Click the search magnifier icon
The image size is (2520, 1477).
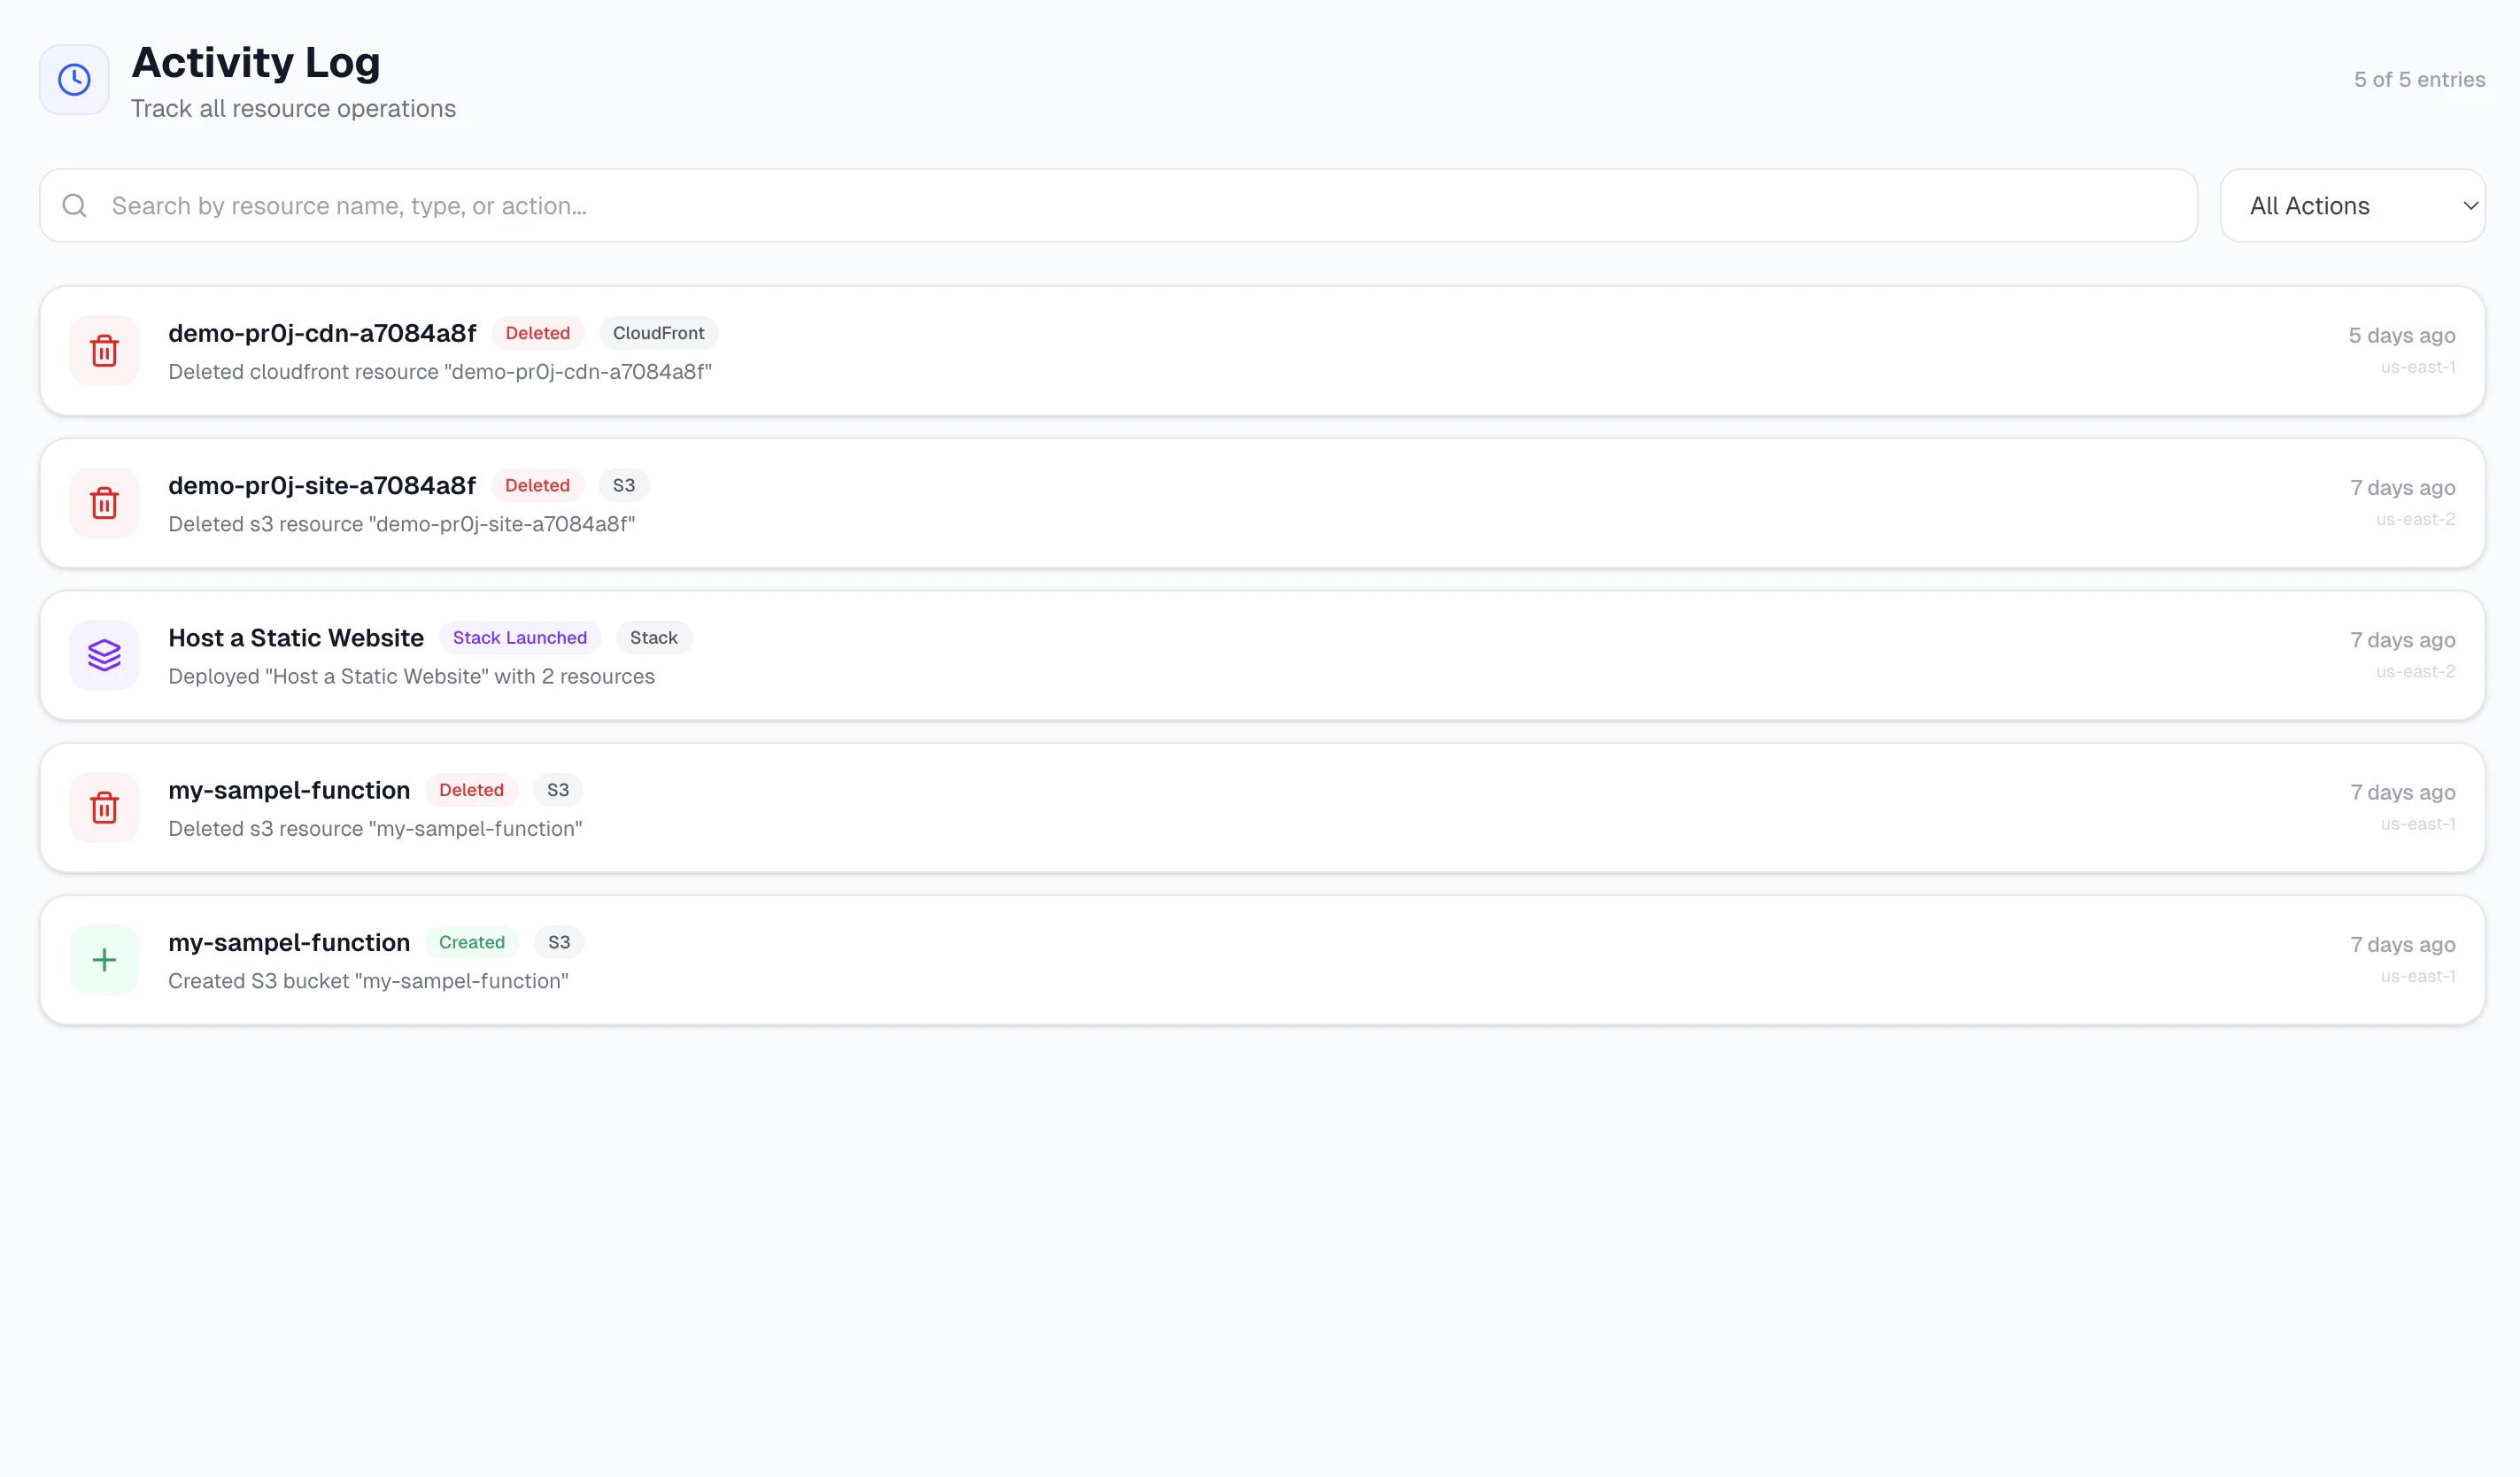click(x=75, y=206)
